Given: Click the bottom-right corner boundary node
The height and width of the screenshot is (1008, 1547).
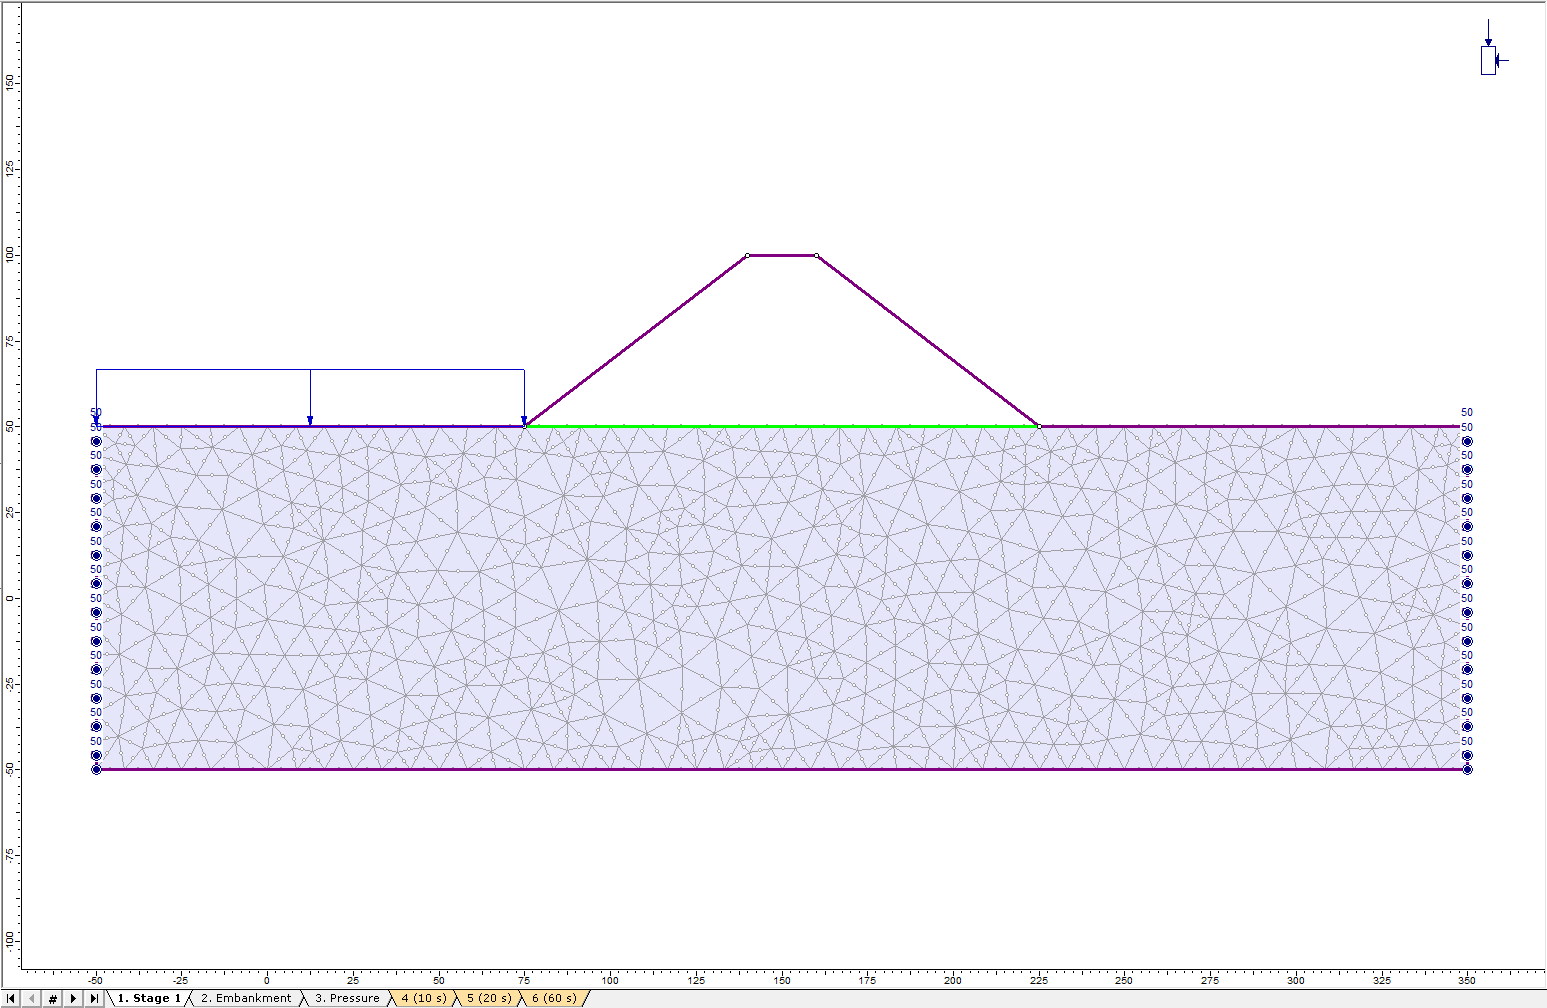Looking at the screenshot, I should click(x=1467, y=769).
